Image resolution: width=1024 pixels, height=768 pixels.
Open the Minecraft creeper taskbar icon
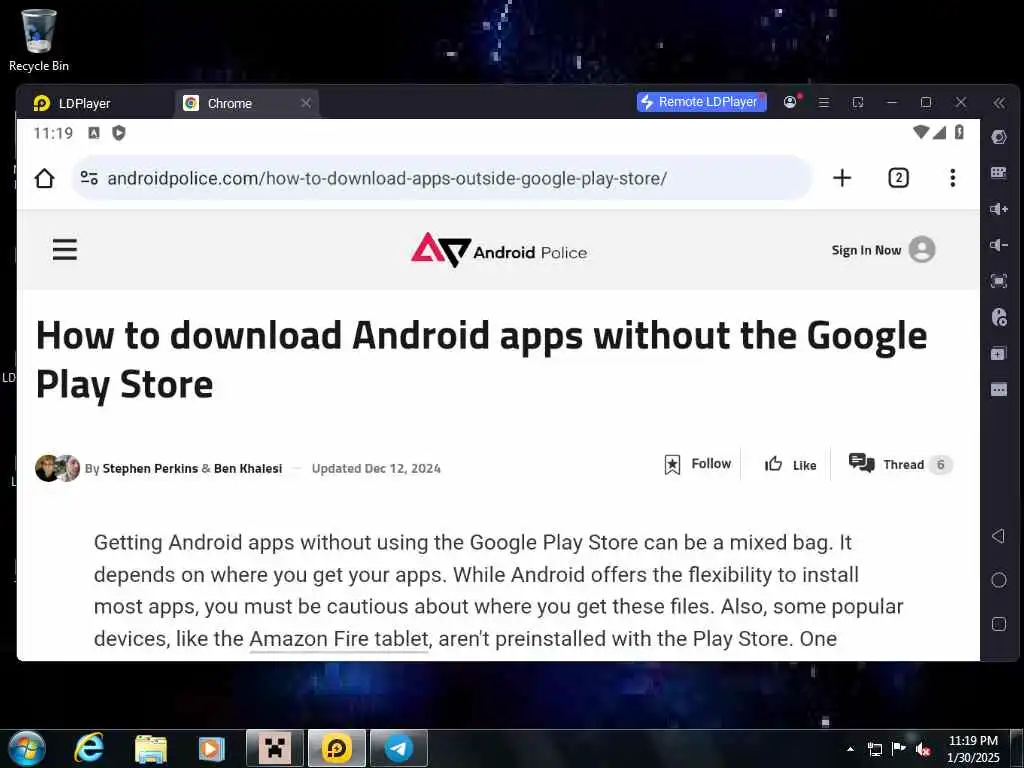[275, 748]
